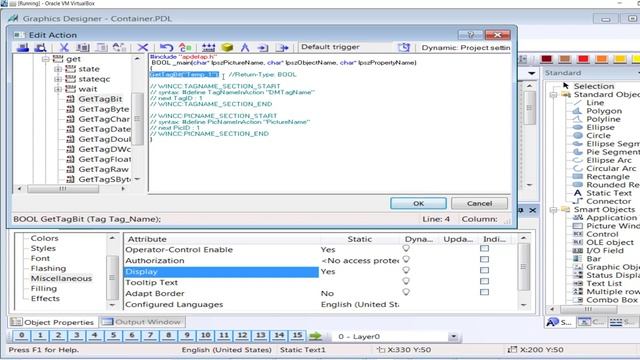Viewport: 640px width, 360px height.
Task: Toggle Indirect checkbox for Tooltip Text
Action: (484, 281)
